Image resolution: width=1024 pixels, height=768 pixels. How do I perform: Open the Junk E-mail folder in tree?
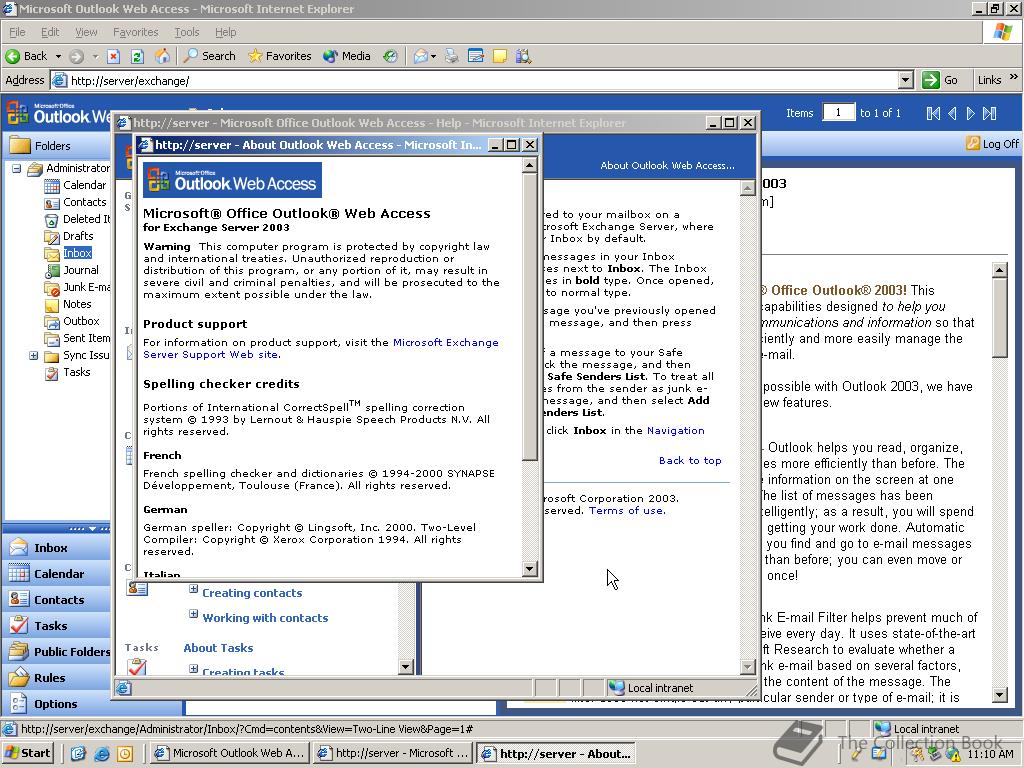coord(86,287)
